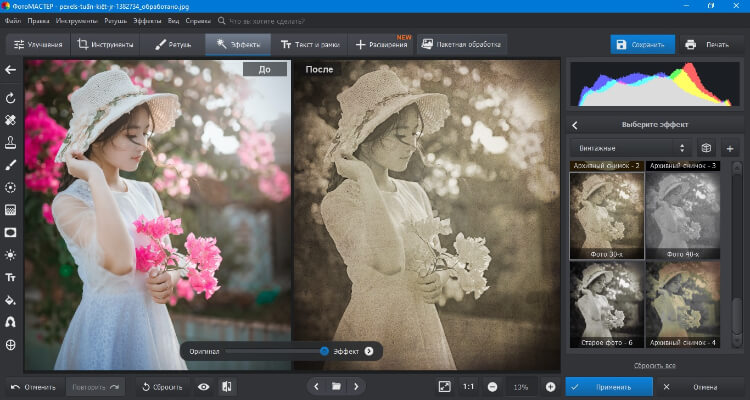Click the Оригинал–Эффект intensity slider handle
The width and height of the screenshot is (750, 400).
coord(324,351)
